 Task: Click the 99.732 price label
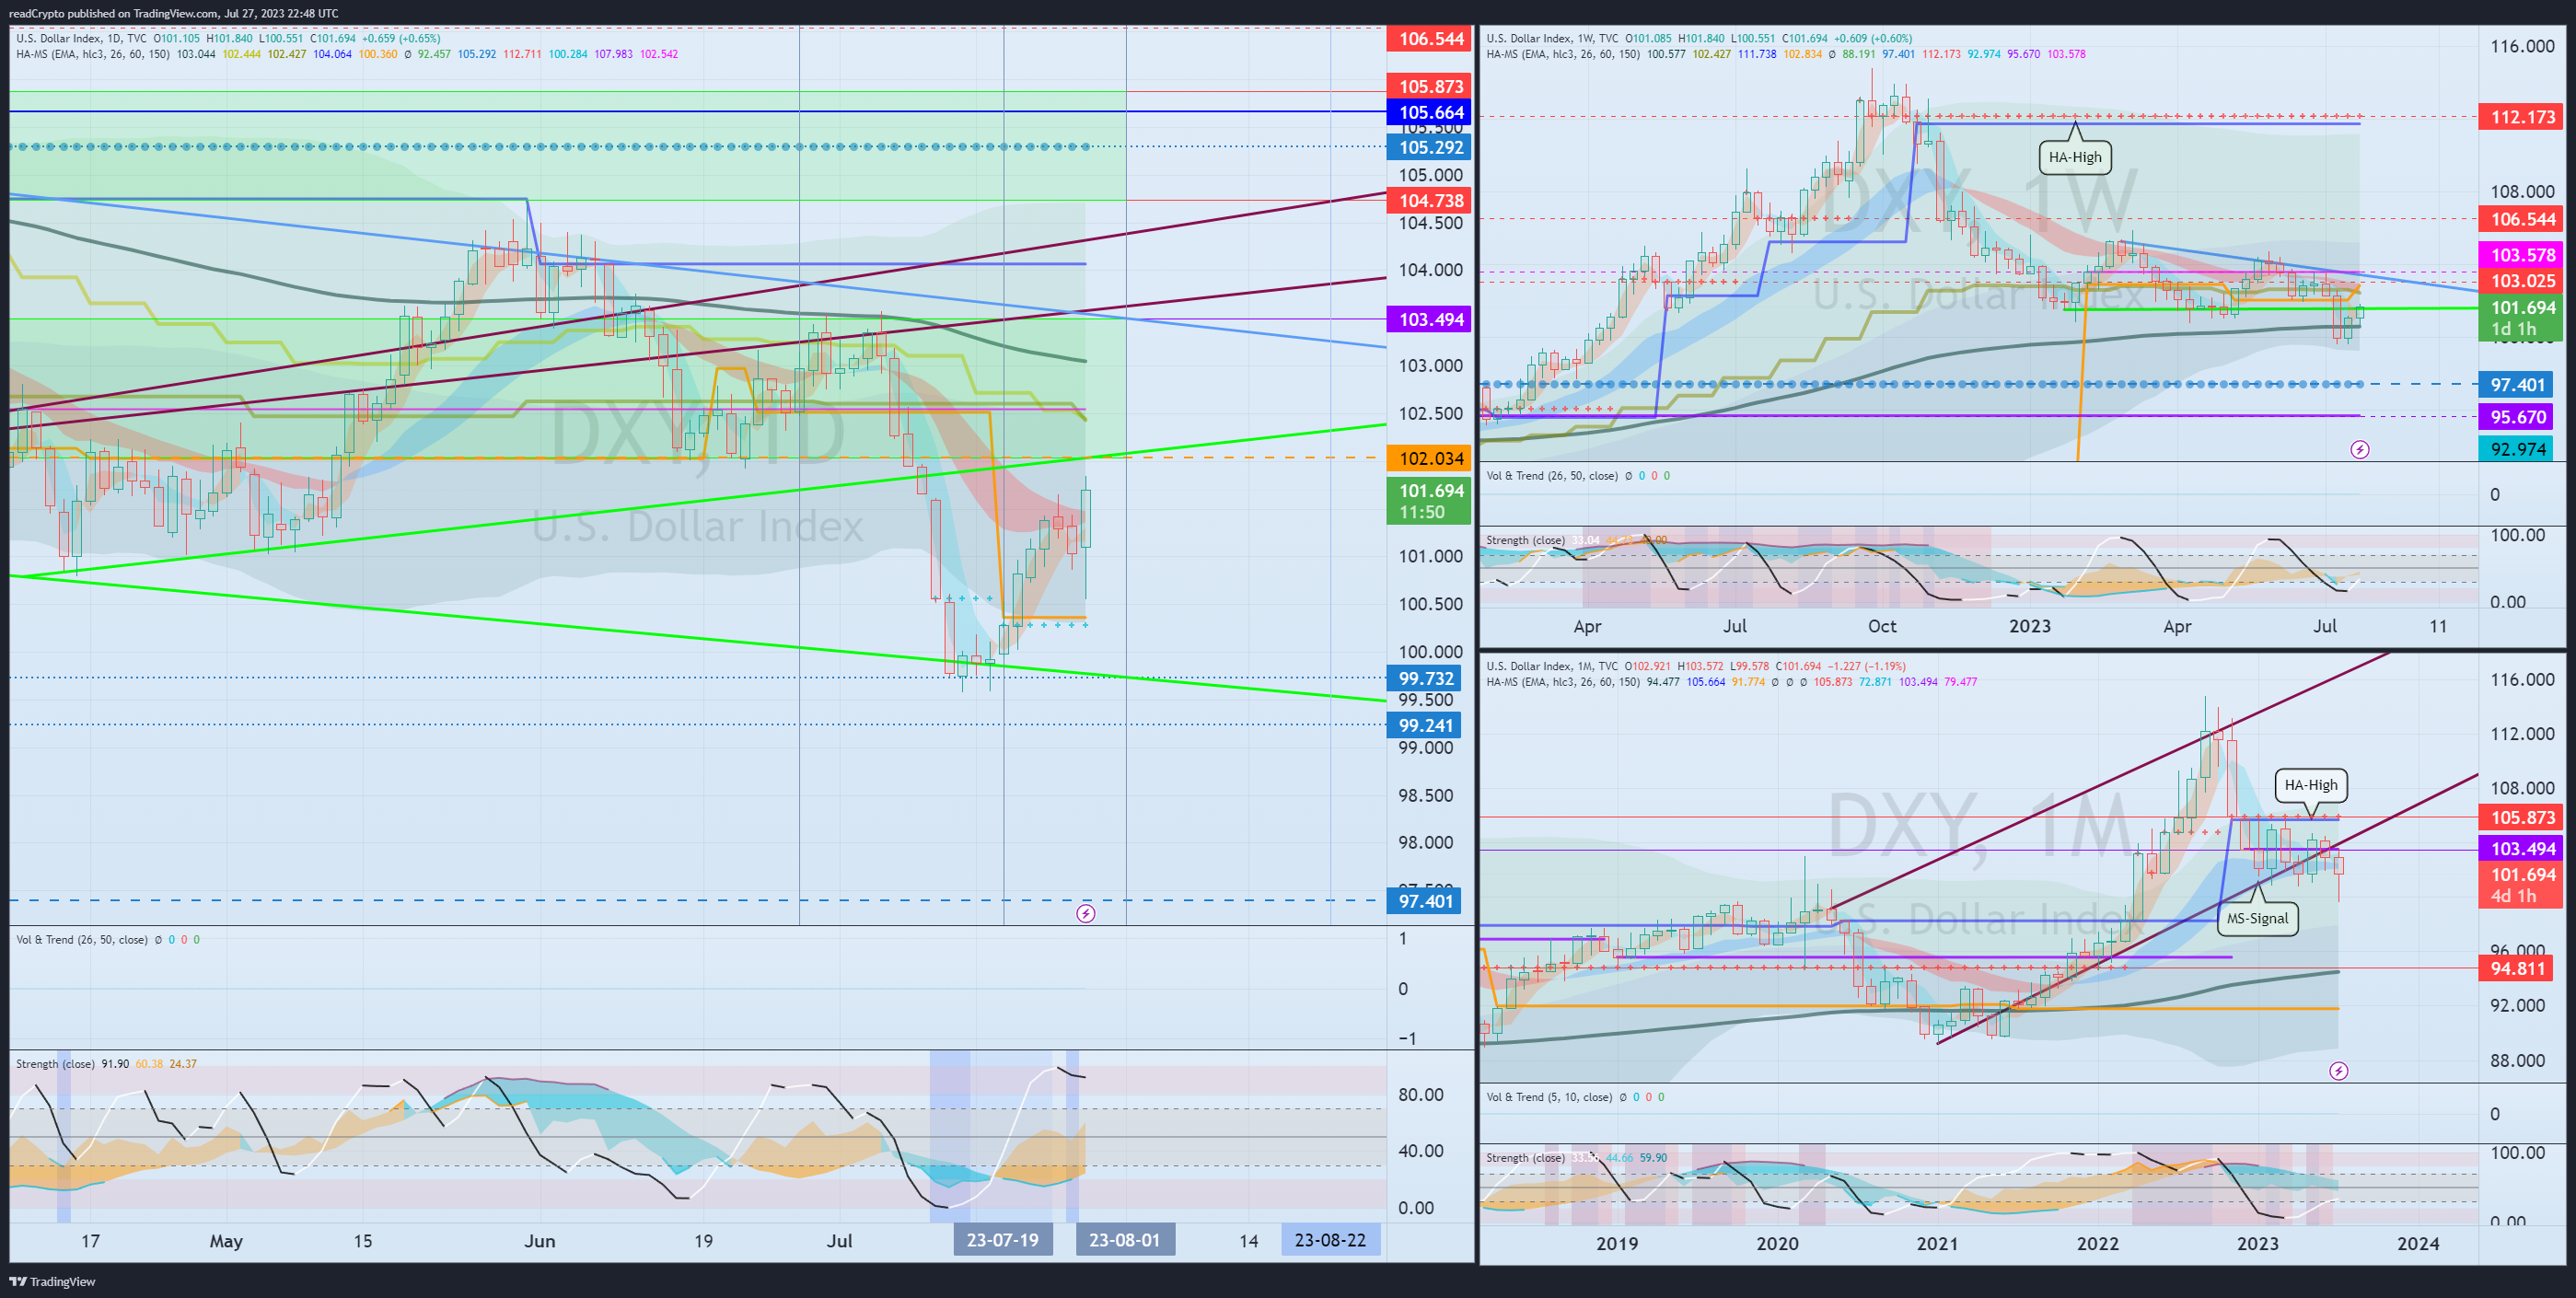click(x=1424, y=678)
